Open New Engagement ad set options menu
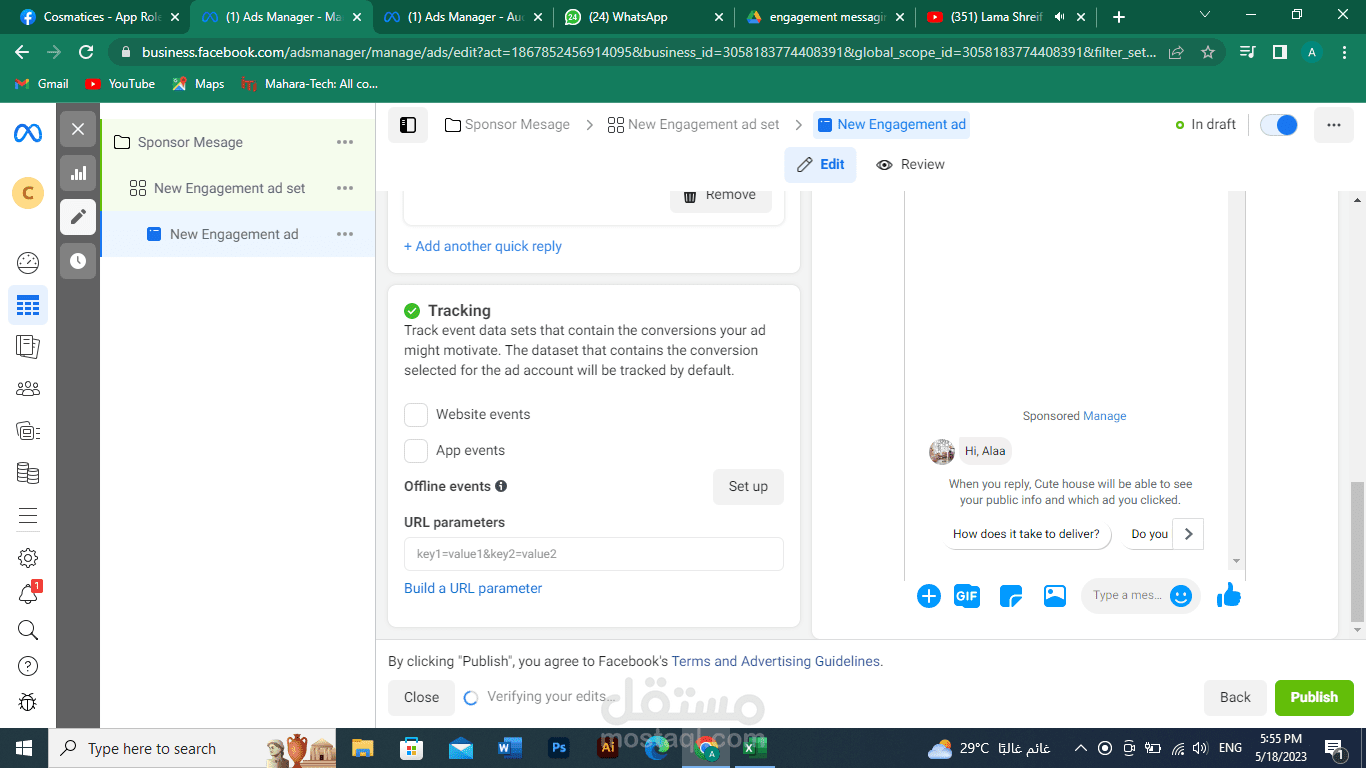 [x=345, y=188]
